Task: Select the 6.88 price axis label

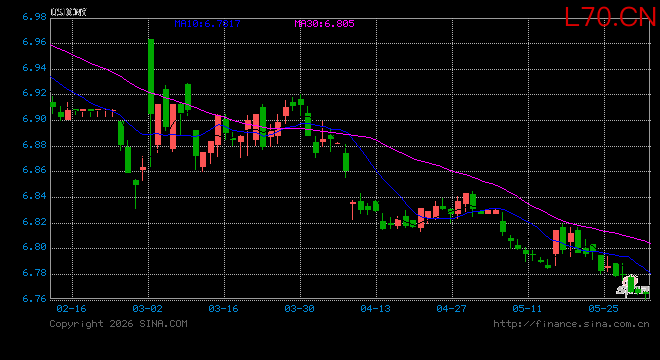Action: pos(35,144)
